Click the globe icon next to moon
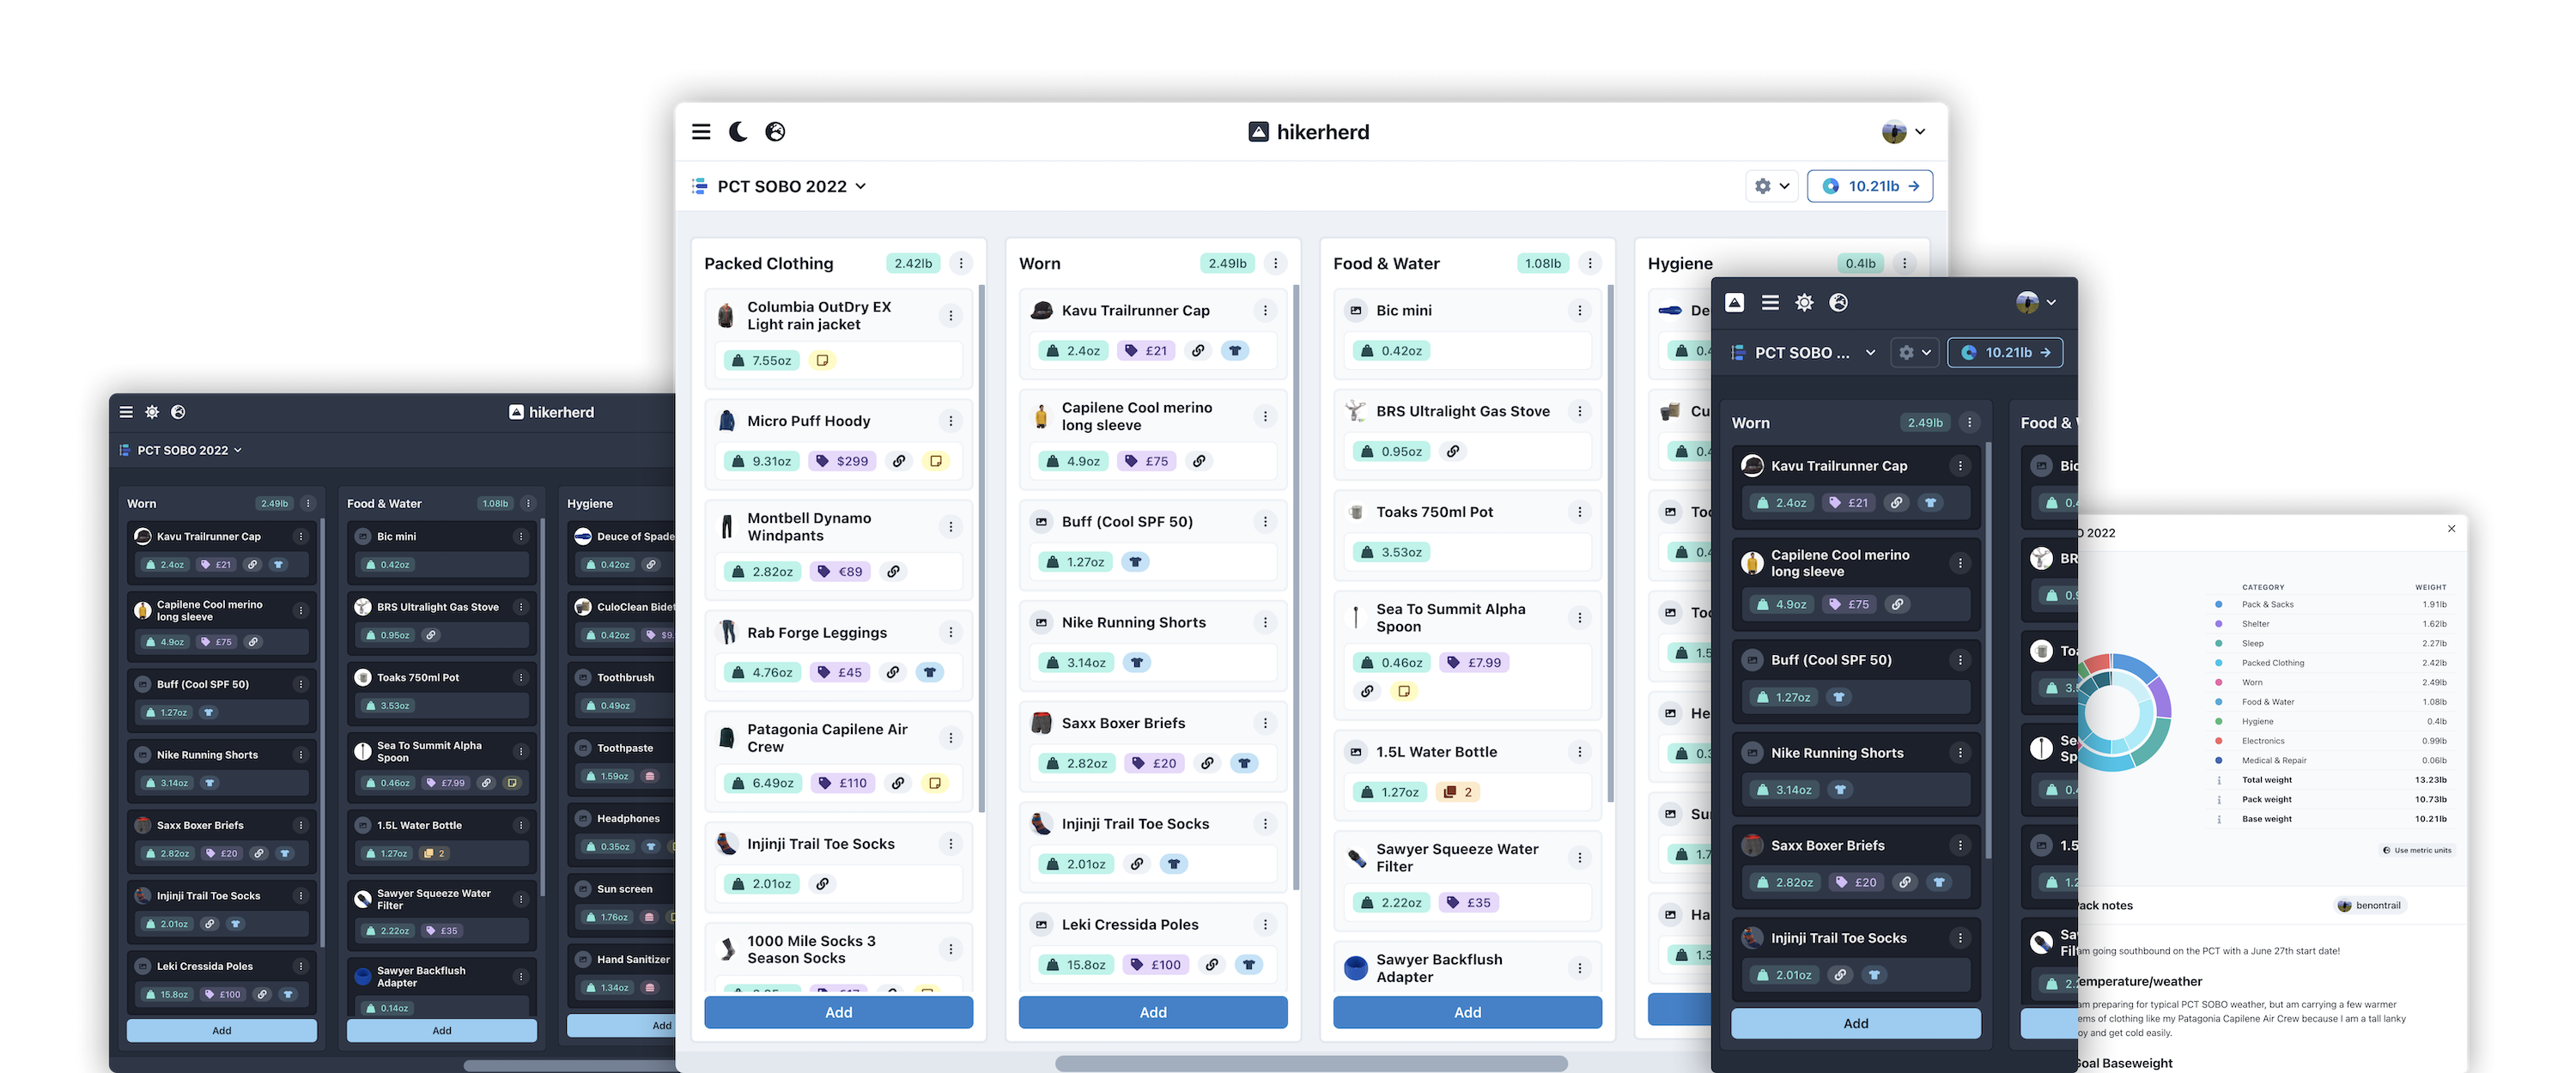2576x1073 pixels. 775,132
